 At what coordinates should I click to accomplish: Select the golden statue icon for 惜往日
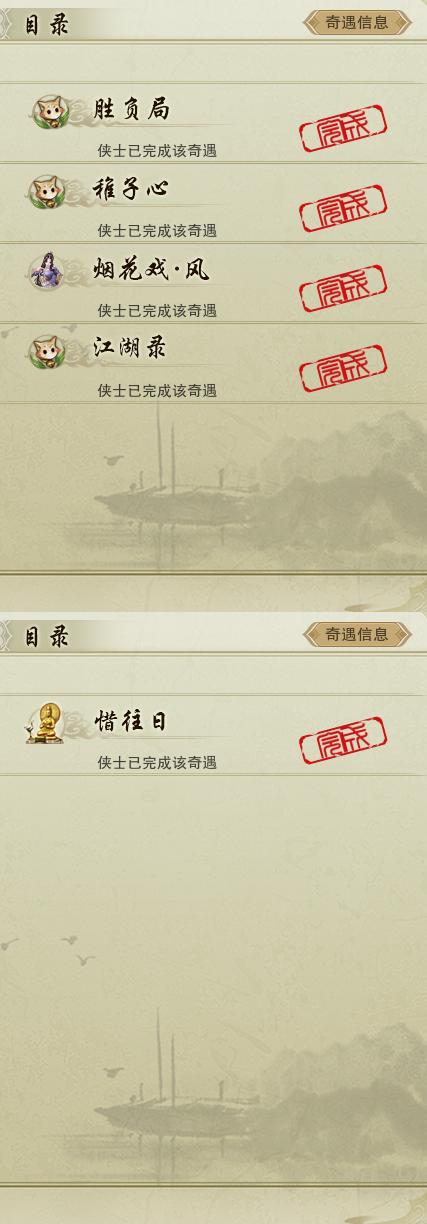click(45, 724)
